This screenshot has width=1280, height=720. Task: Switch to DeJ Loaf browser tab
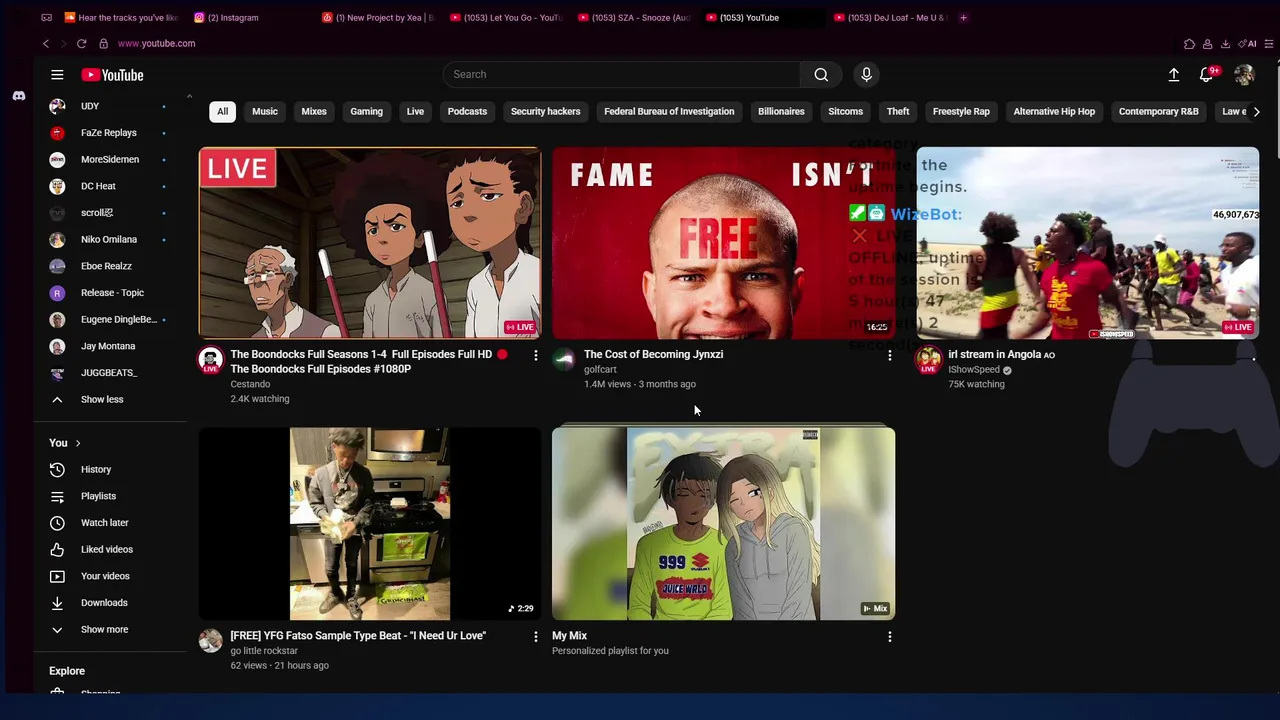coord(890,17)
